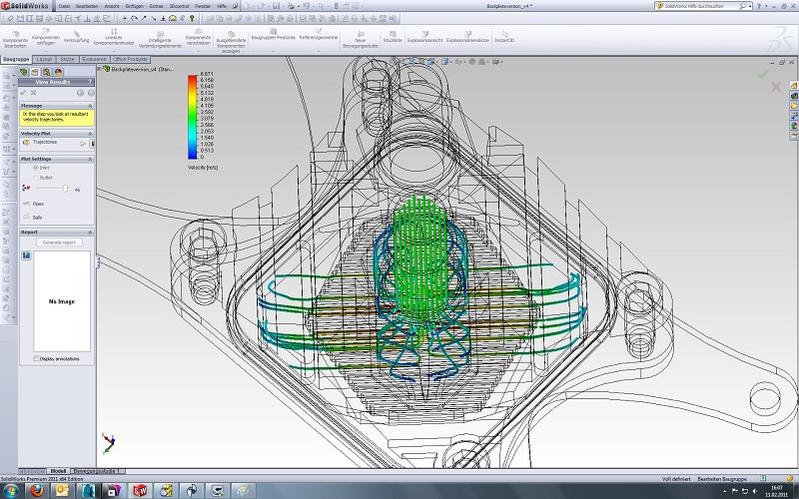This screenshot has height=499, width=799.
Task: Expand the Backplateversion_v4 tree item
Action: 100,69
